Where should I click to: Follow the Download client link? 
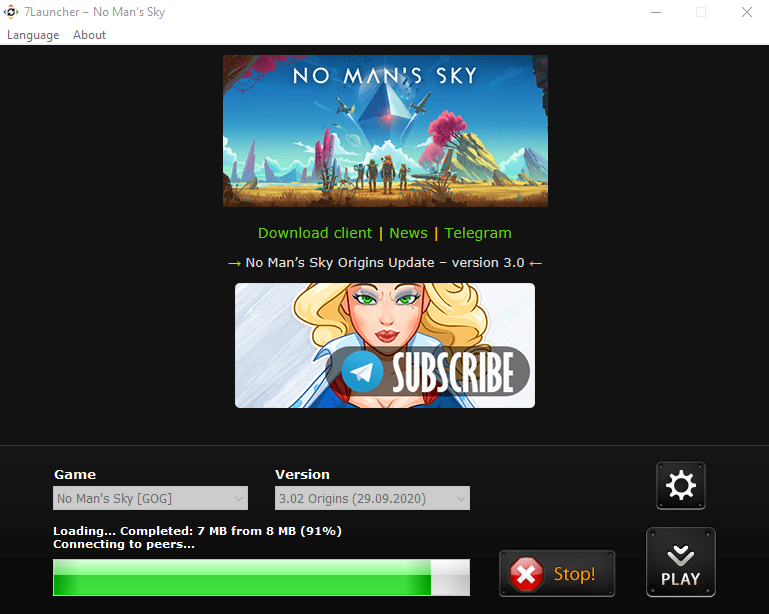point(314,233)
